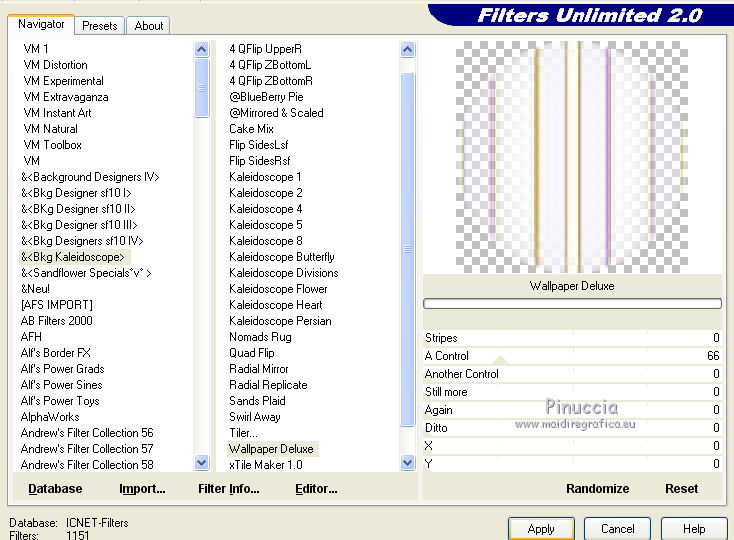This screenshot has width=734, height=540.
Task: Select the [AFS IMPORT] category
Action: [57, 305]
